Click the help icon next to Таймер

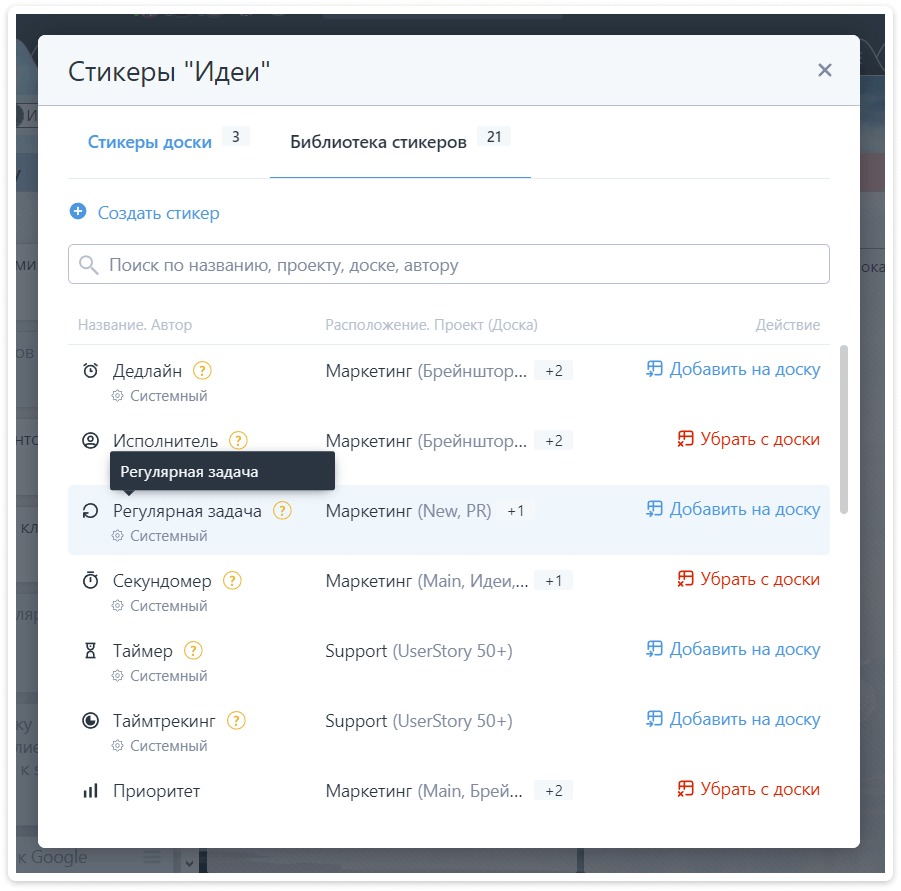(193, 650)
